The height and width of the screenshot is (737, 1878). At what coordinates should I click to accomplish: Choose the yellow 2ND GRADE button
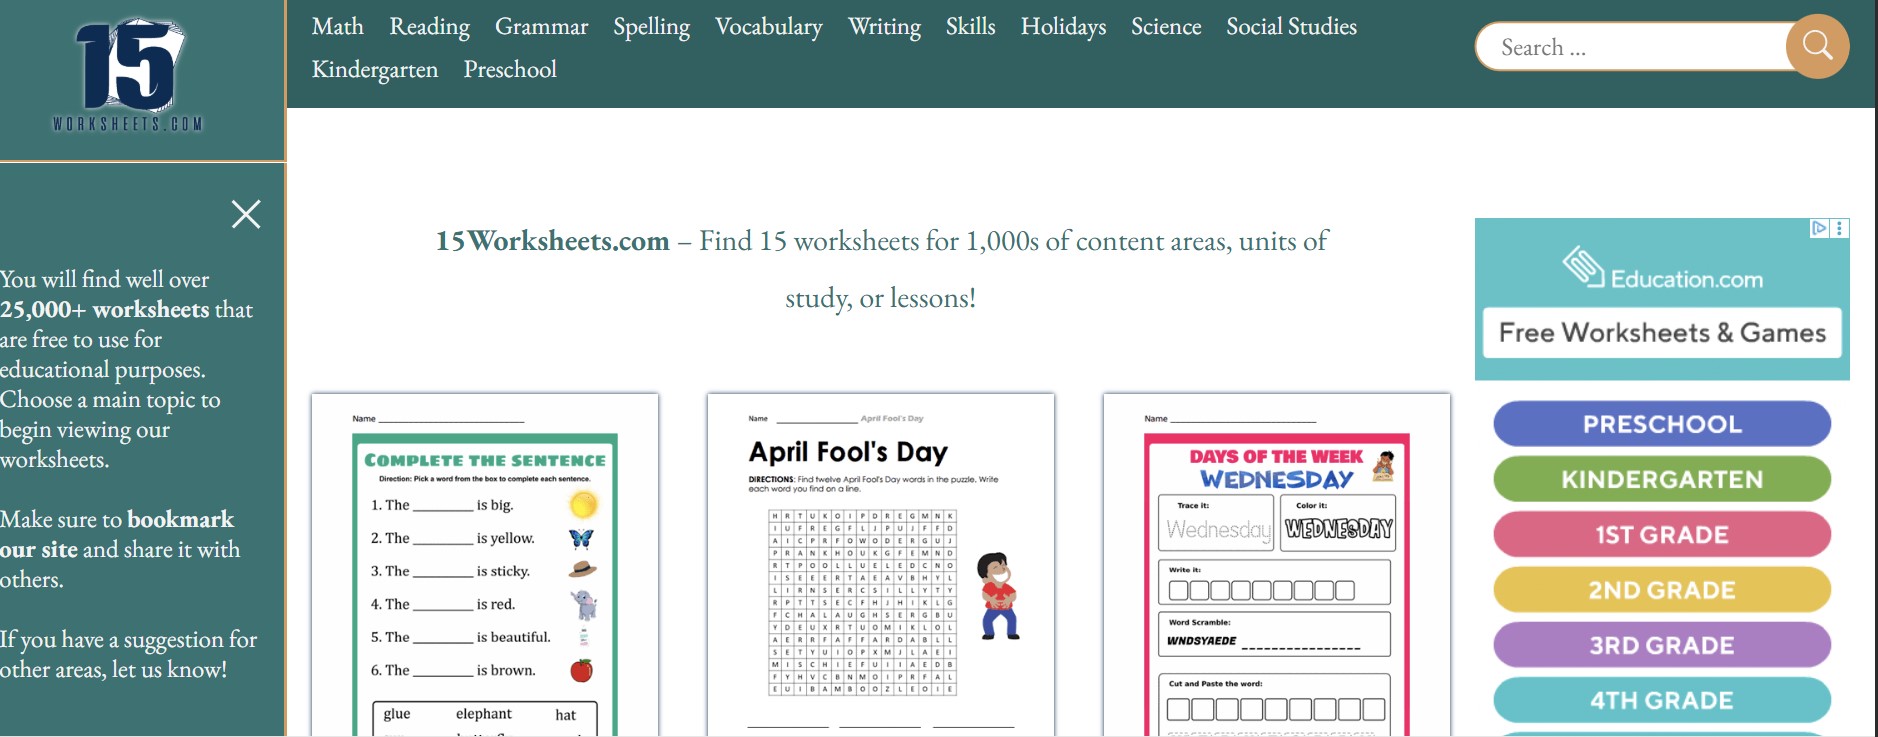coord(1661,590)
